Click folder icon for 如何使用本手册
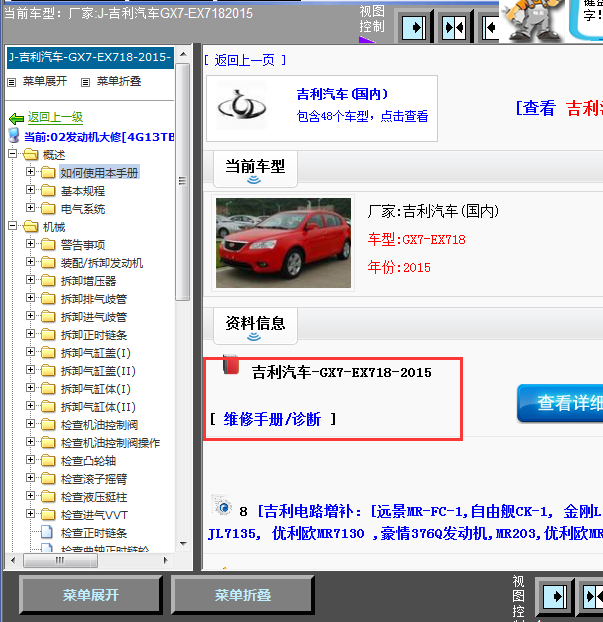603x622 pixels. pyautogui.click(x=48, y=173)
